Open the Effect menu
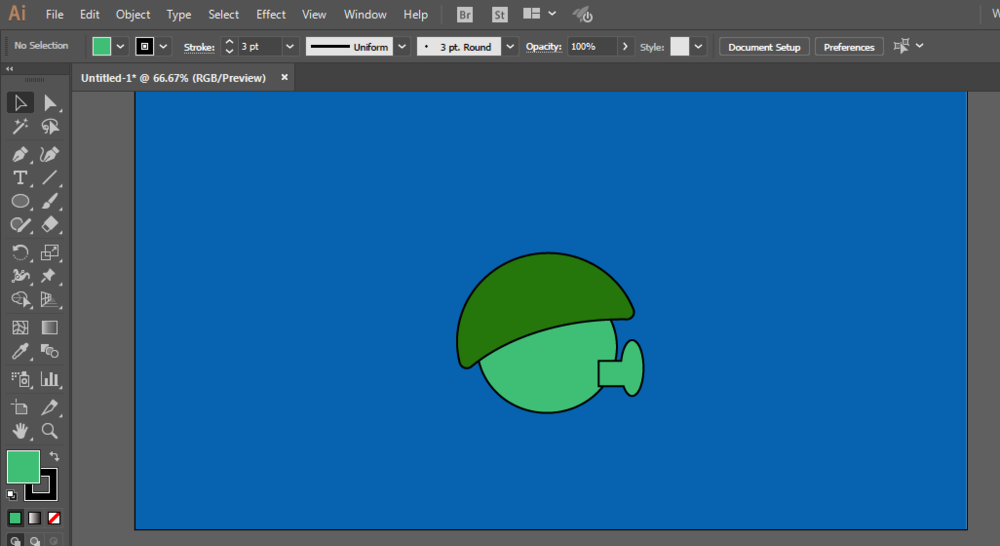1000x546 pixels. coord(271,15)
